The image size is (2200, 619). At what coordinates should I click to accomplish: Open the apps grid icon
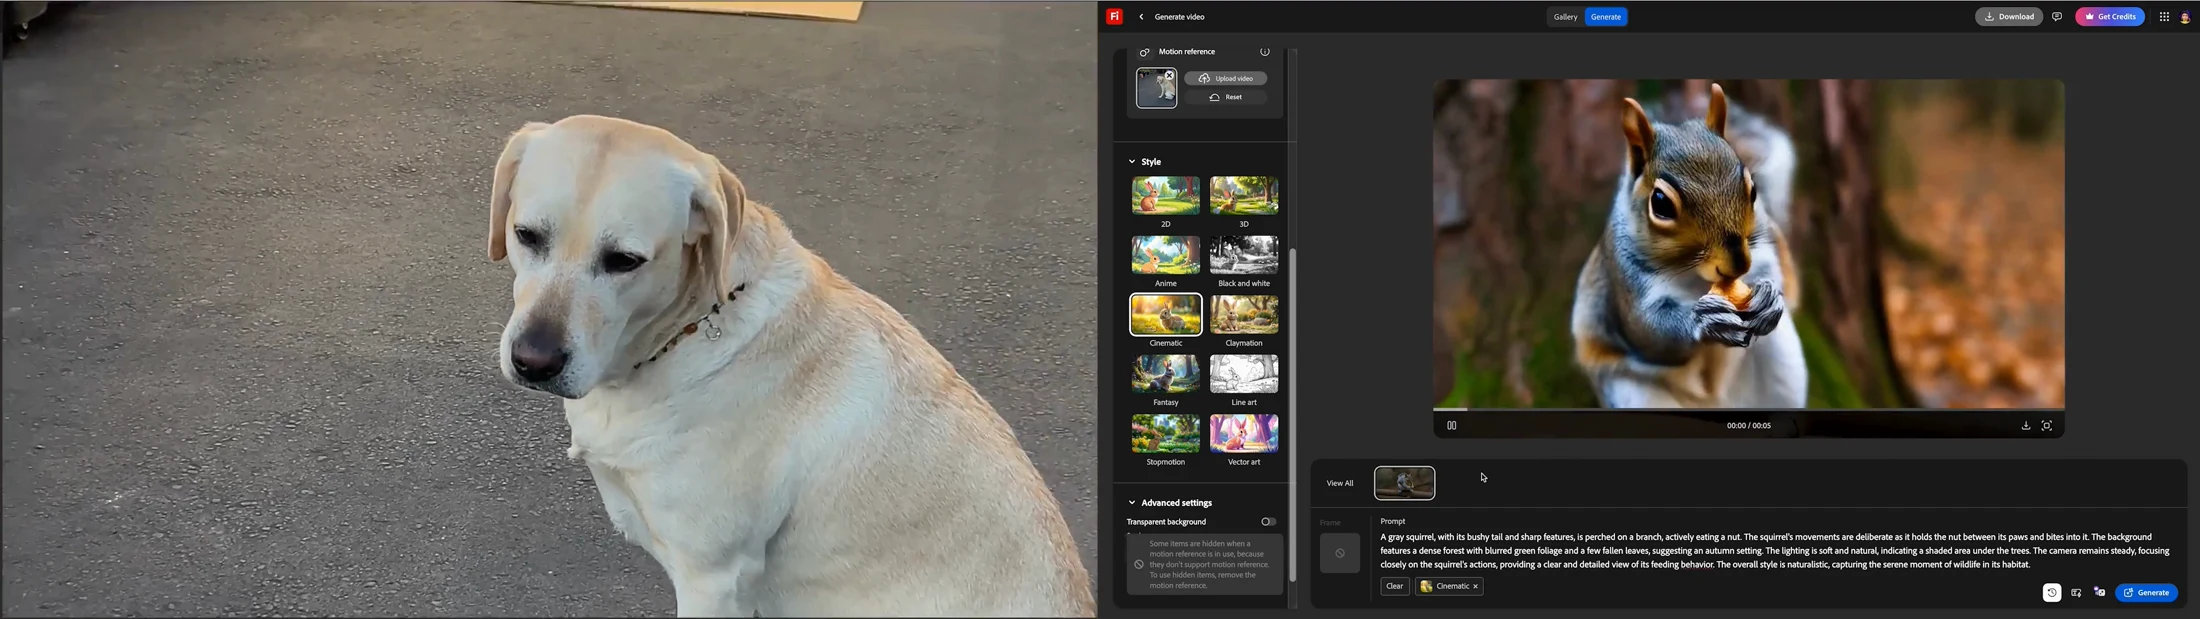click(x=2164, y=17)
